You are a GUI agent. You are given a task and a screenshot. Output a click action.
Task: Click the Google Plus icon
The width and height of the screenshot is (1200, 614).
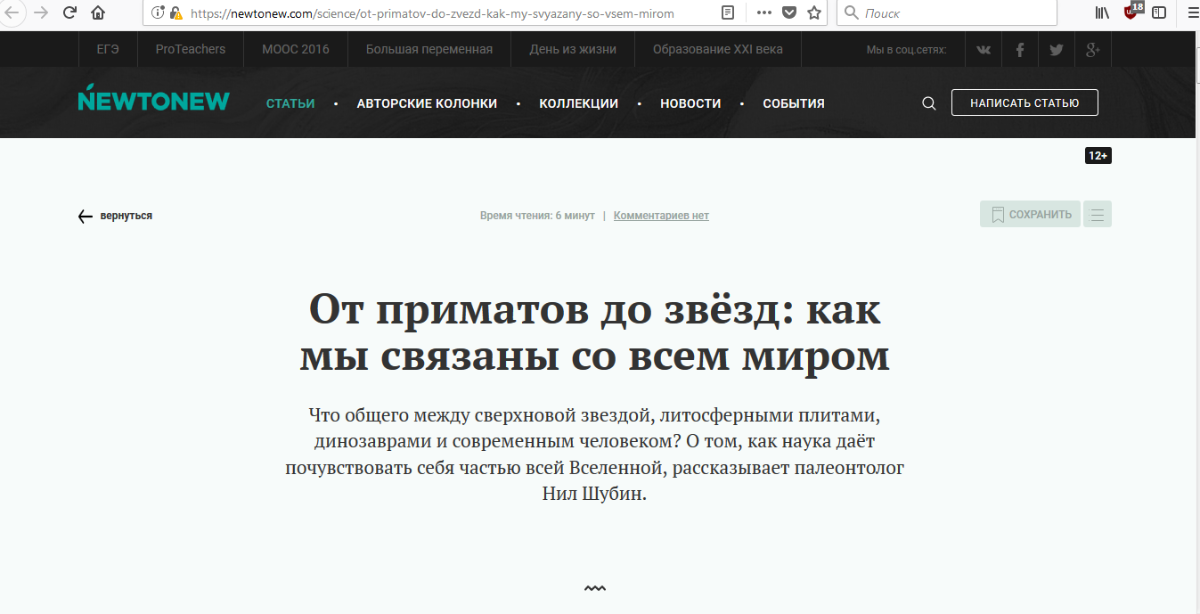[1093, 50]
